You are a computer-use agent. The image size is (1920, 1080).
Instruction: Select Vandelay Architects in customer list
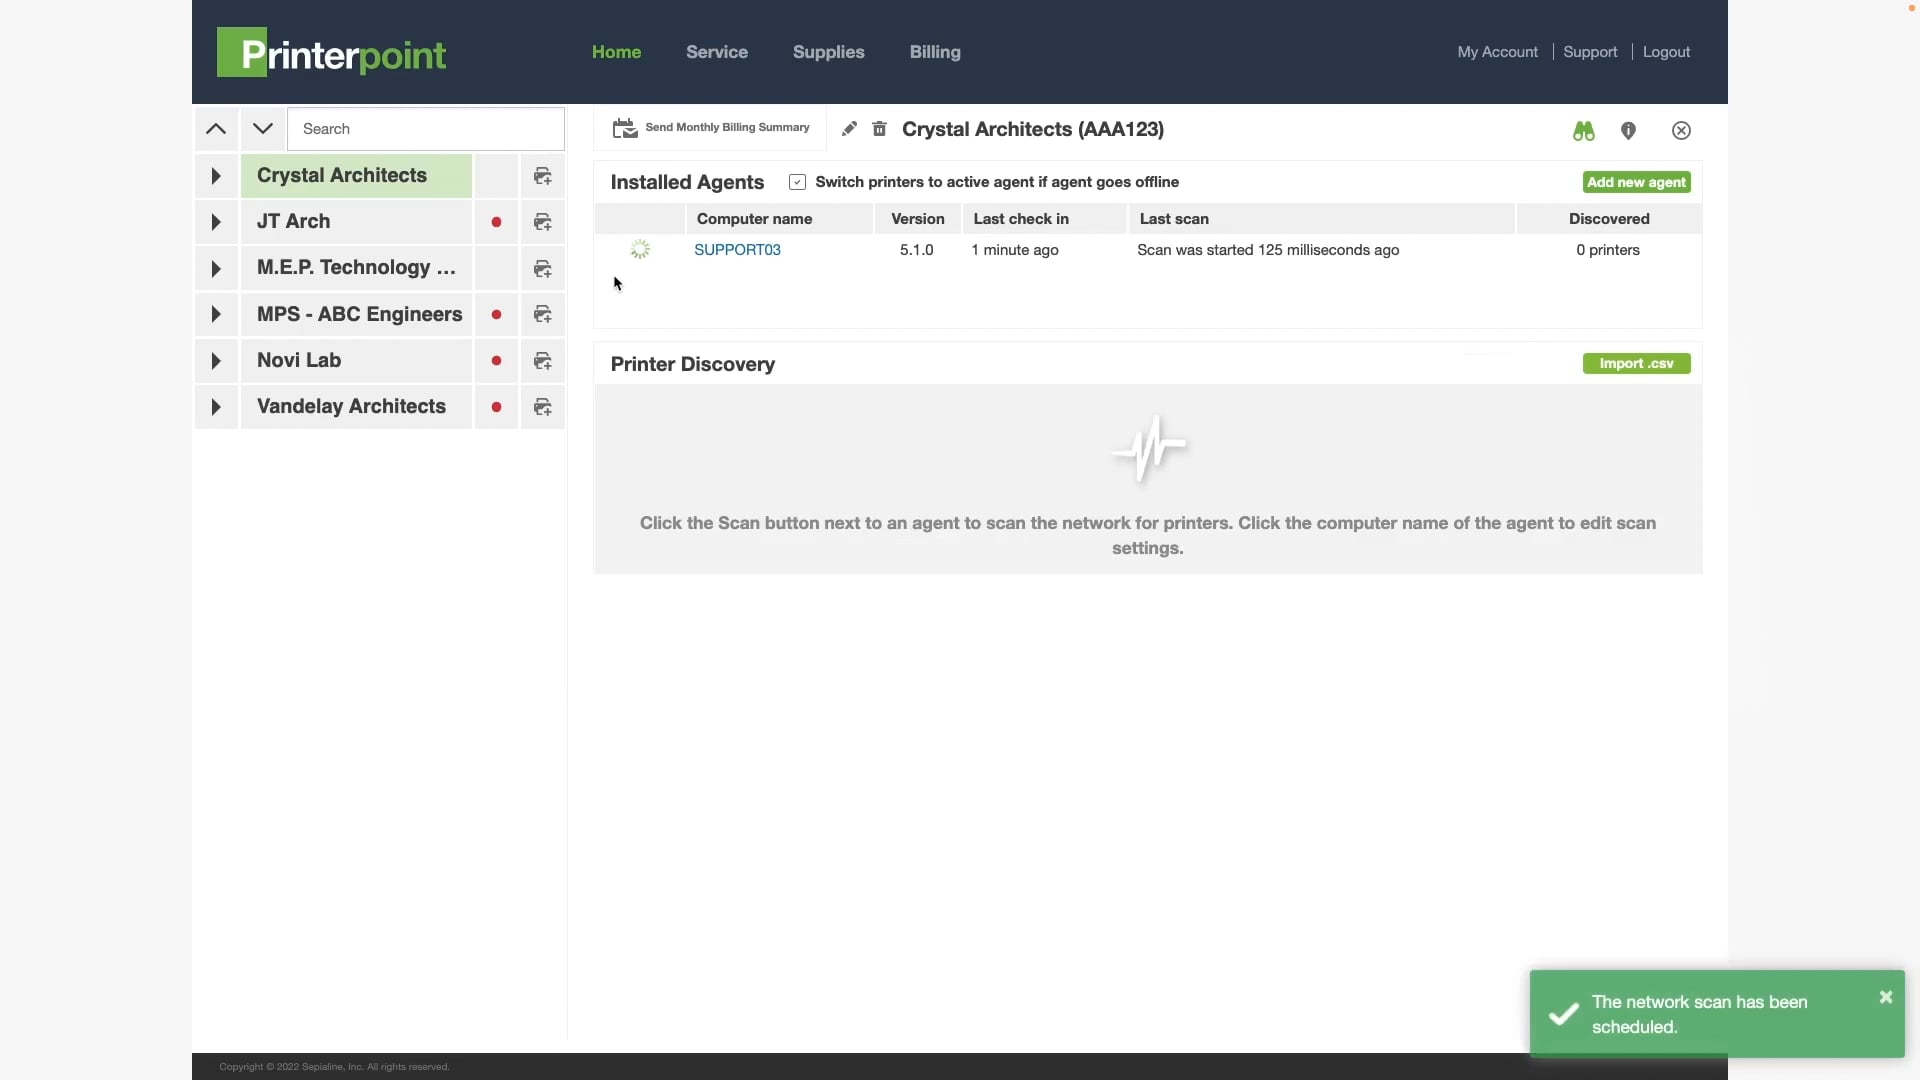pos(356,407)
